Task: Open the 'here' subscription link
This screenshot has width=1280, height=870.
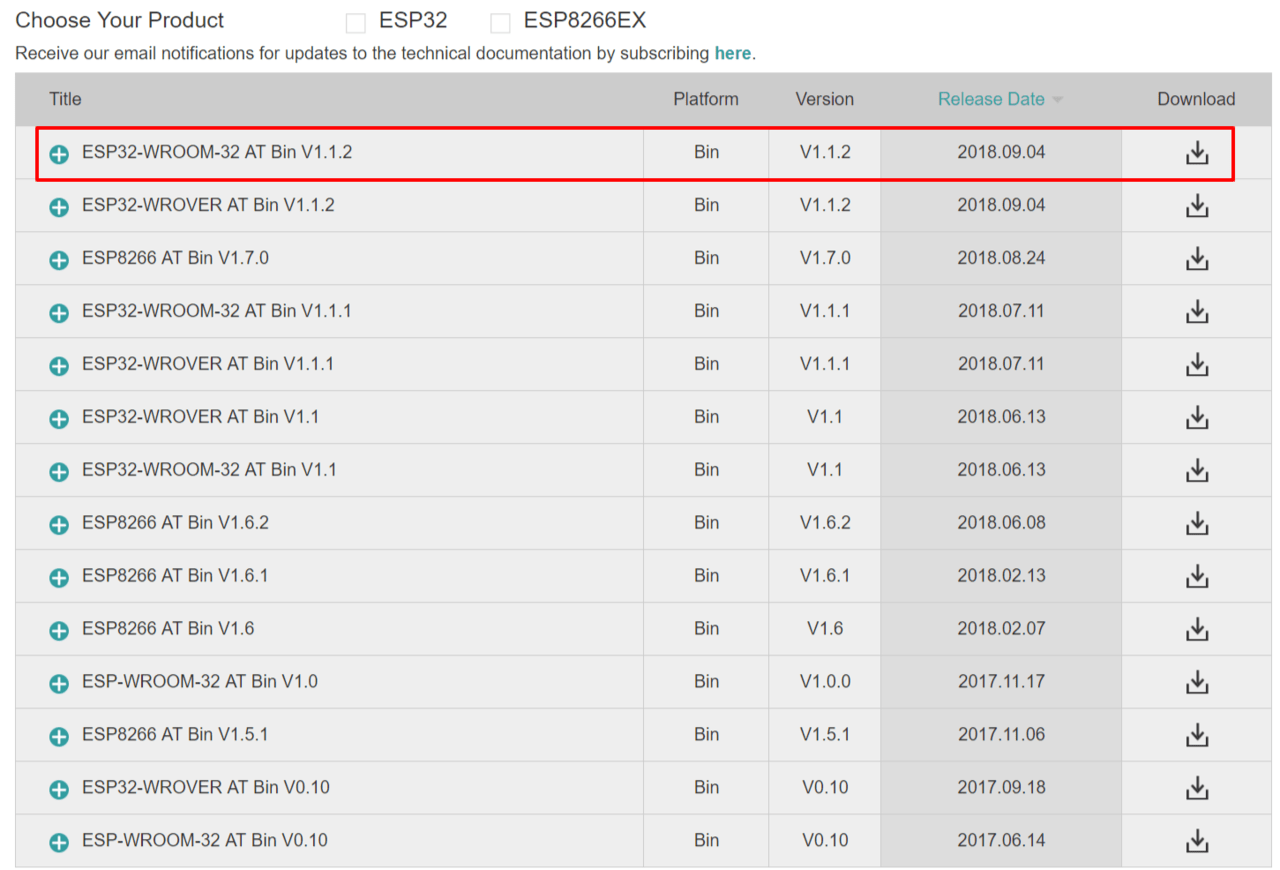Action: point(732,53)
